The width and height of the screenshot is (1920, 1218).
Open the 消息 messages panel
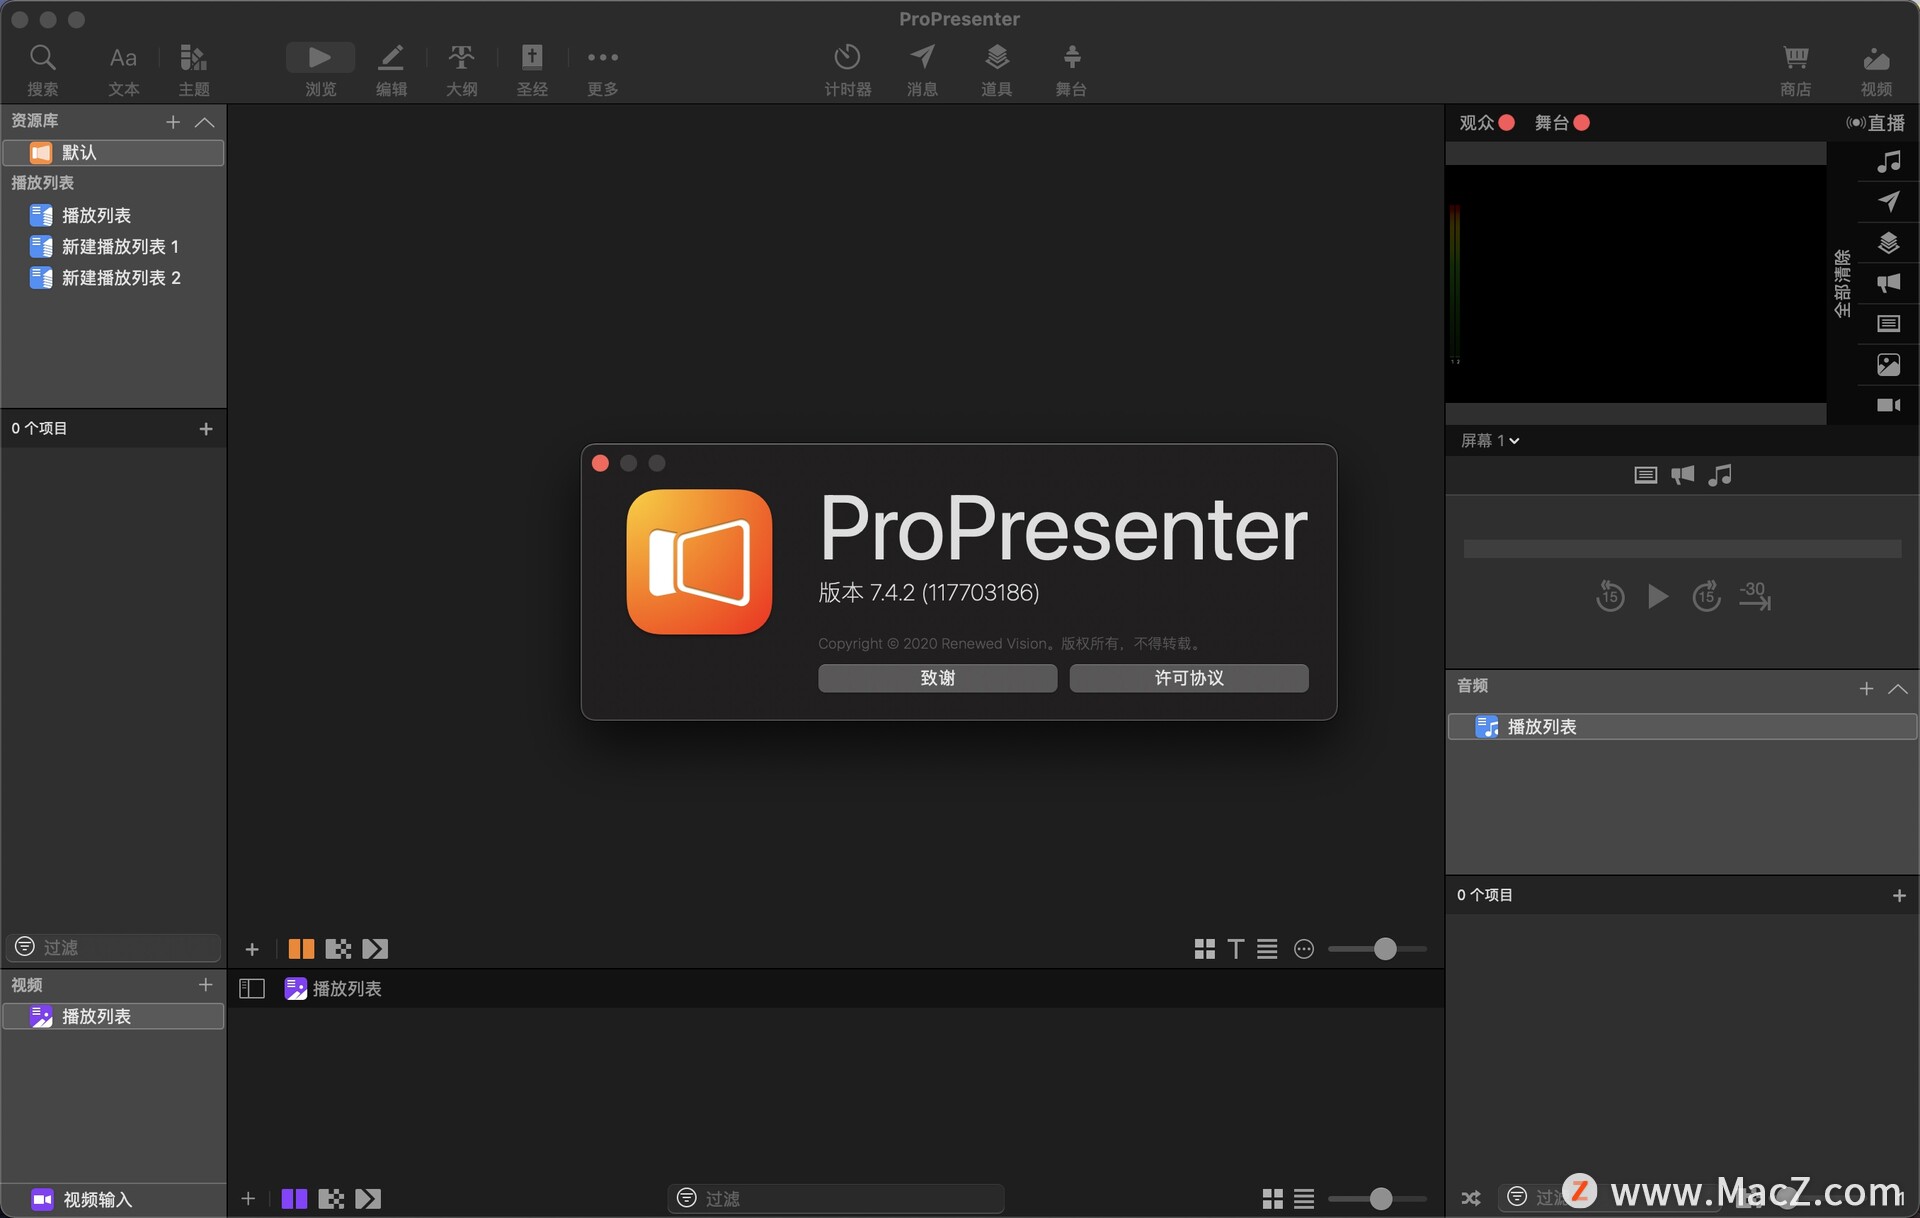point(922,69)
